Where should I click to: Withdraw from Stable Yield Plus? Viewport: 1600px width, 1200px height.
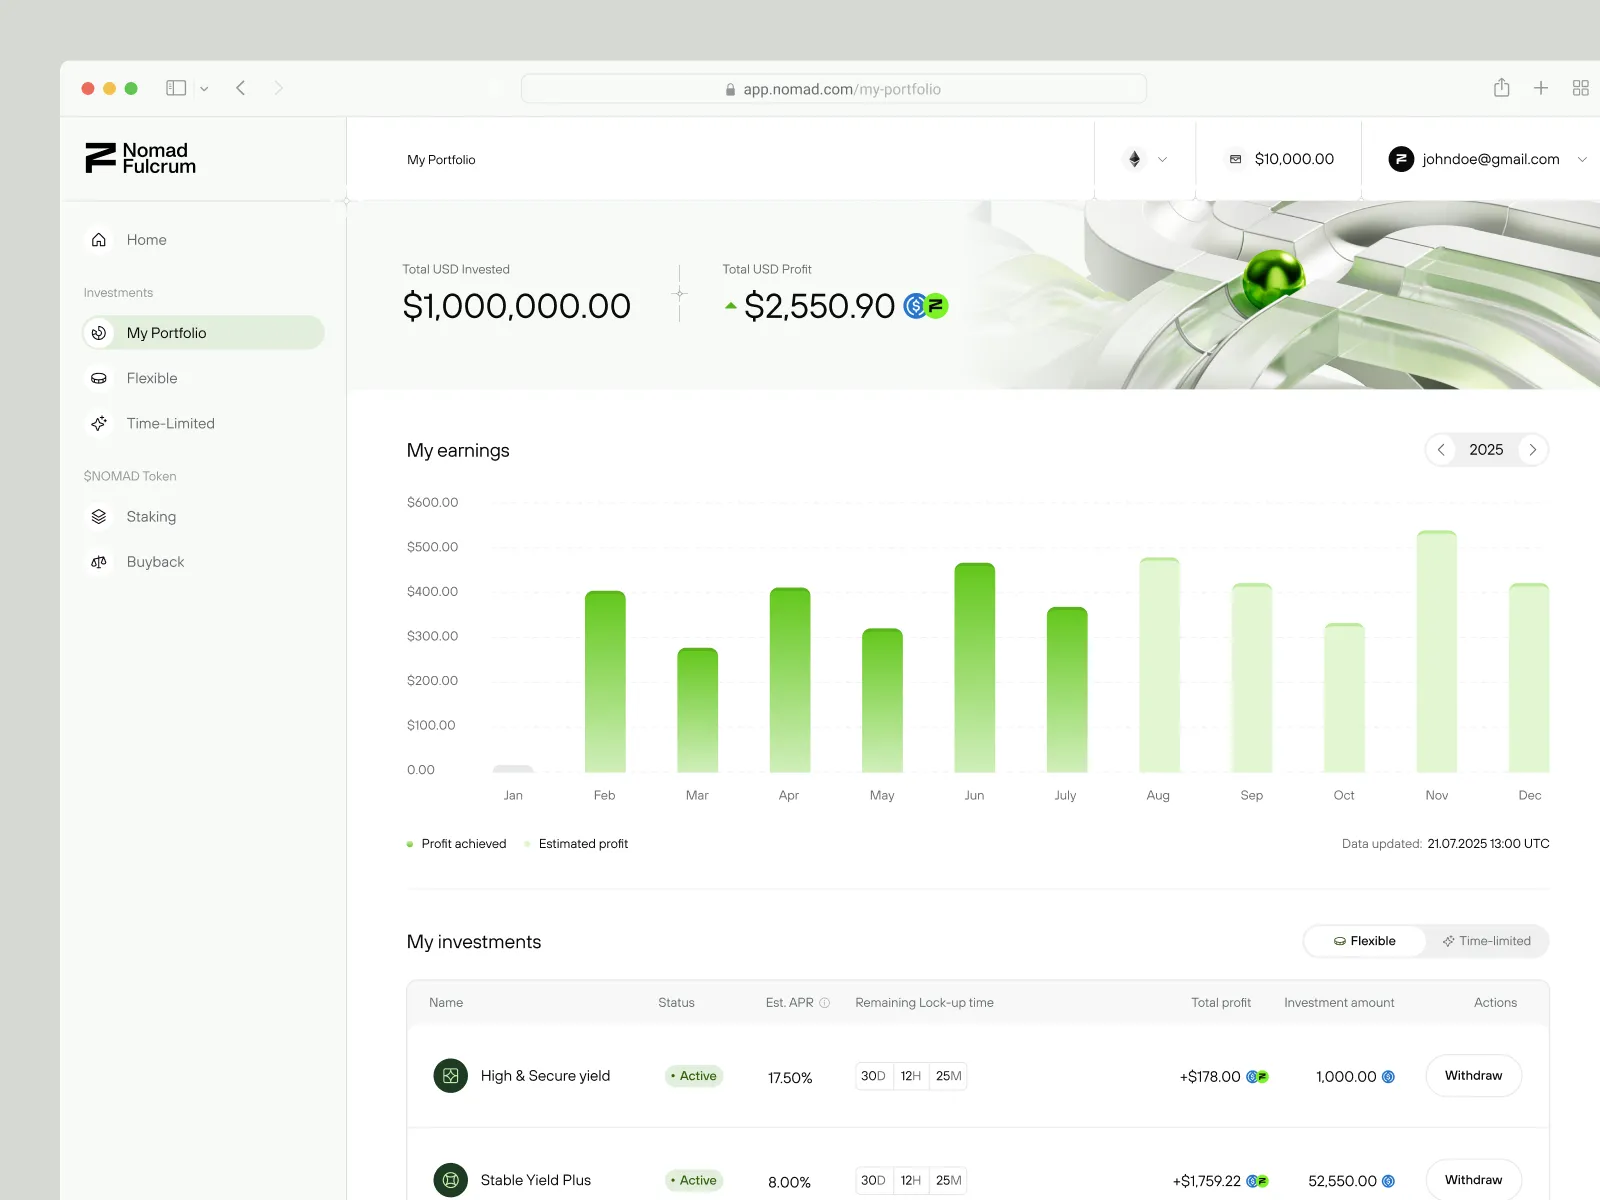(x=1473, y=1180)
